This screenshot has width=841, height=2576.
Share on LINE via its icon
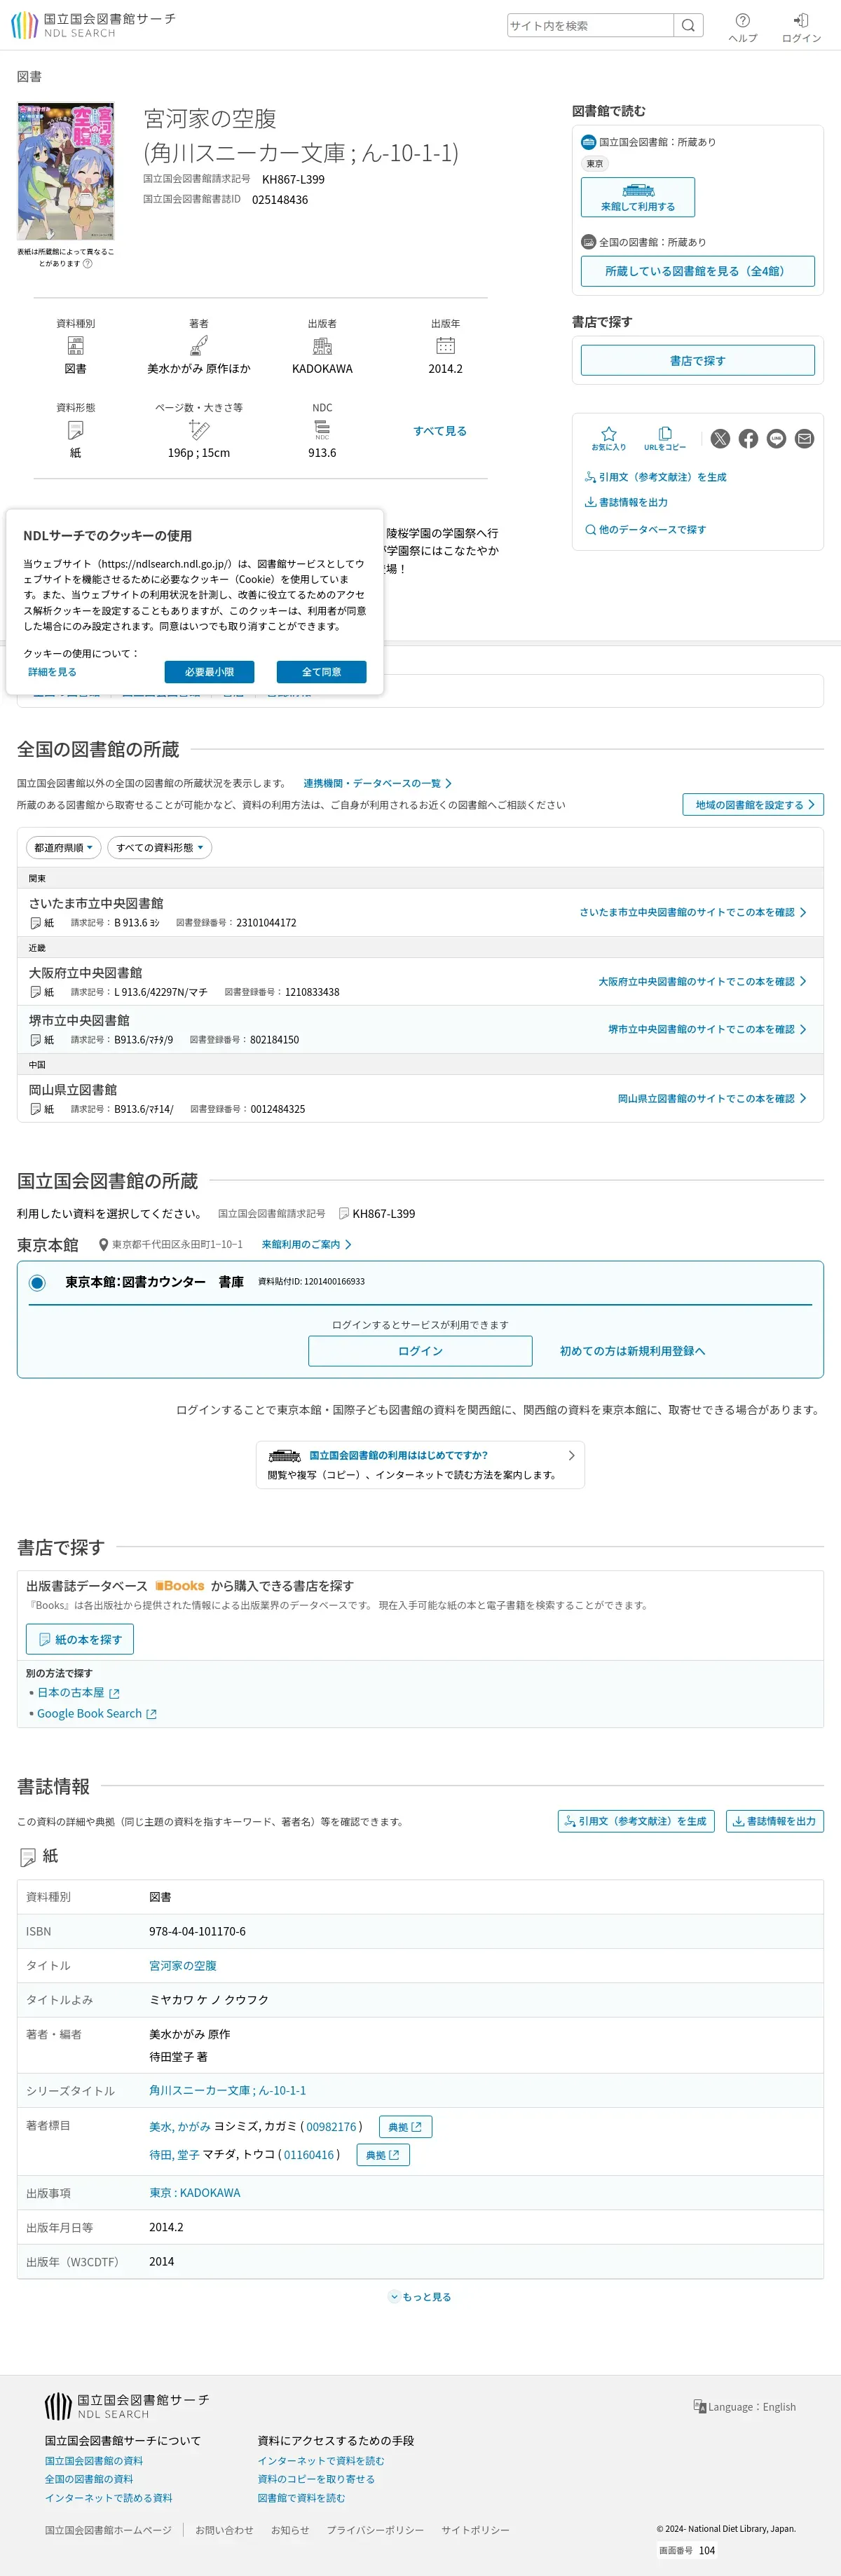(776, 438)
